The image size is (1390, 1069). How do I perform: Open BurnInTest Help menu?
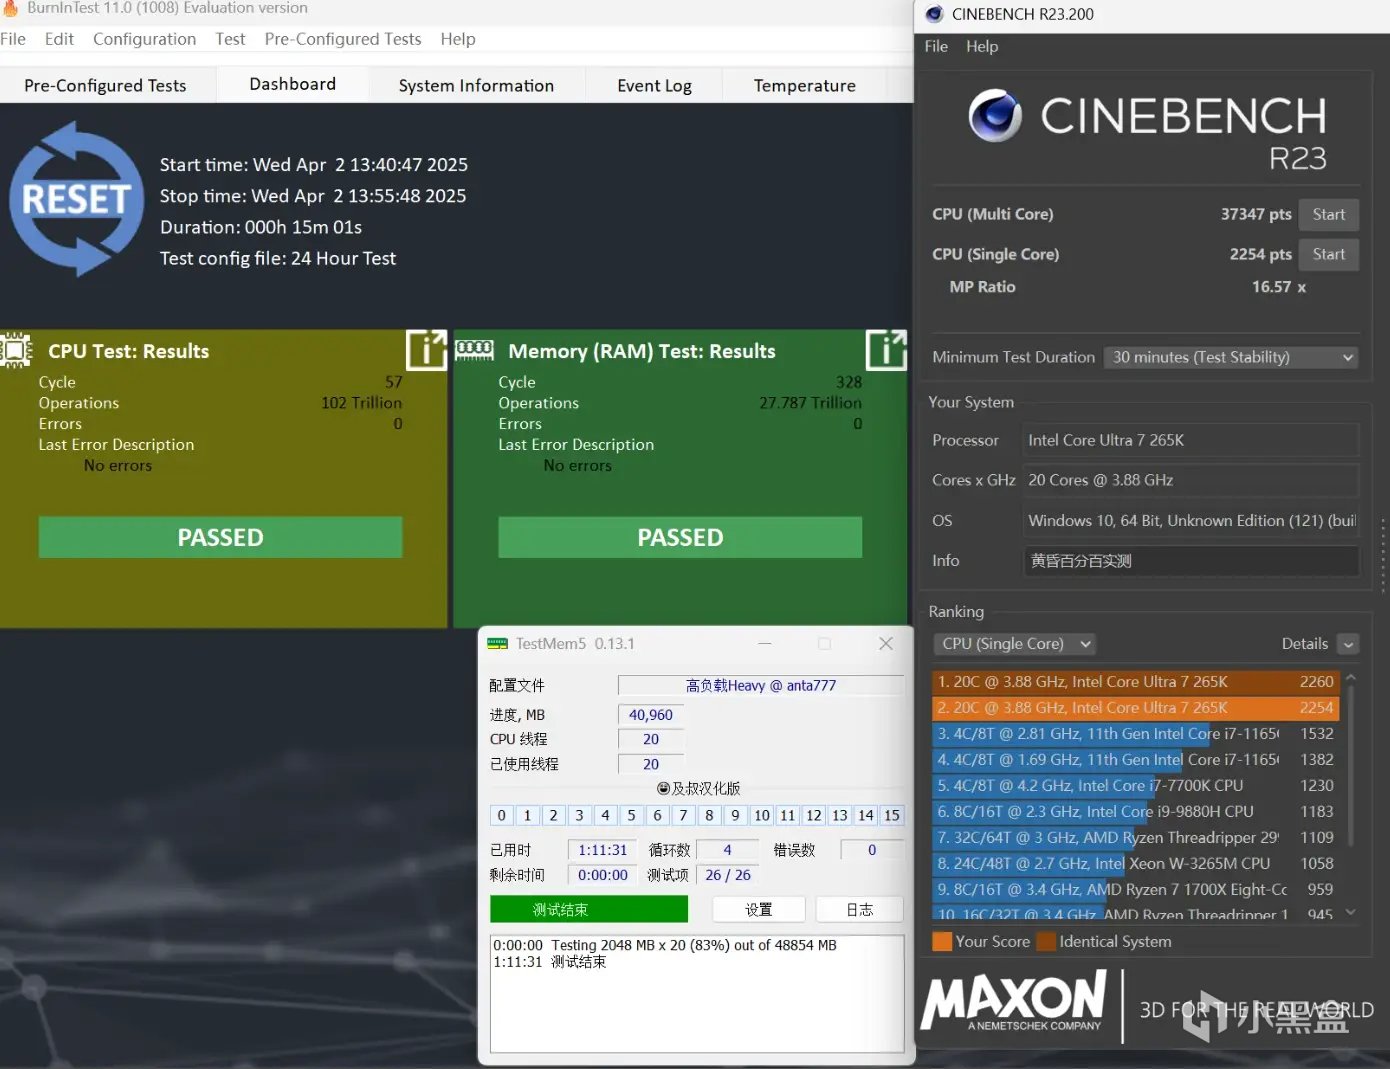(458, 39)
